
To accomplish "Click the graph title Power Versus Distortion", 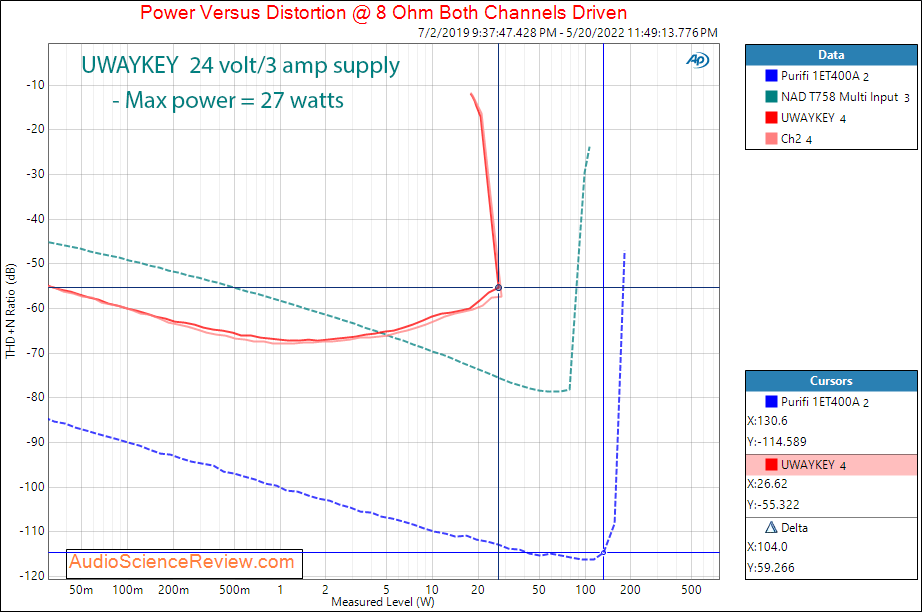I will coord(383,12).
